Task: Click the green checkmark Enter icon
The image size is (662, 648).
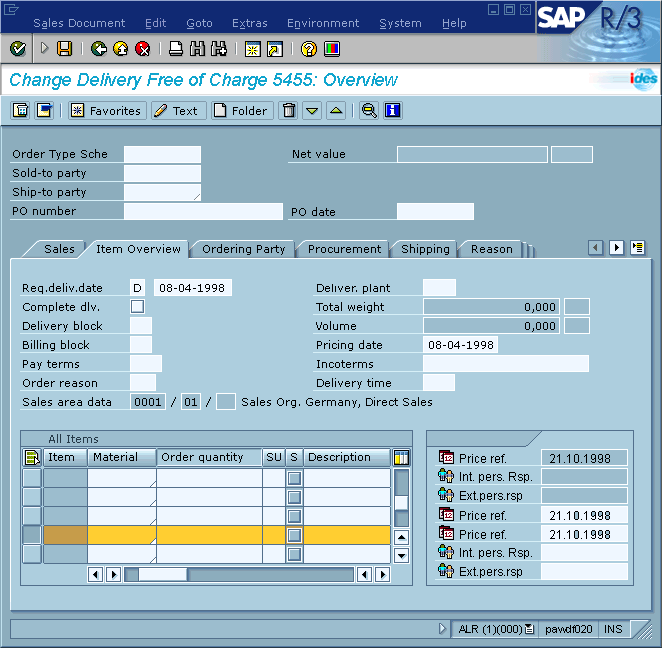Action: (18, 49)
